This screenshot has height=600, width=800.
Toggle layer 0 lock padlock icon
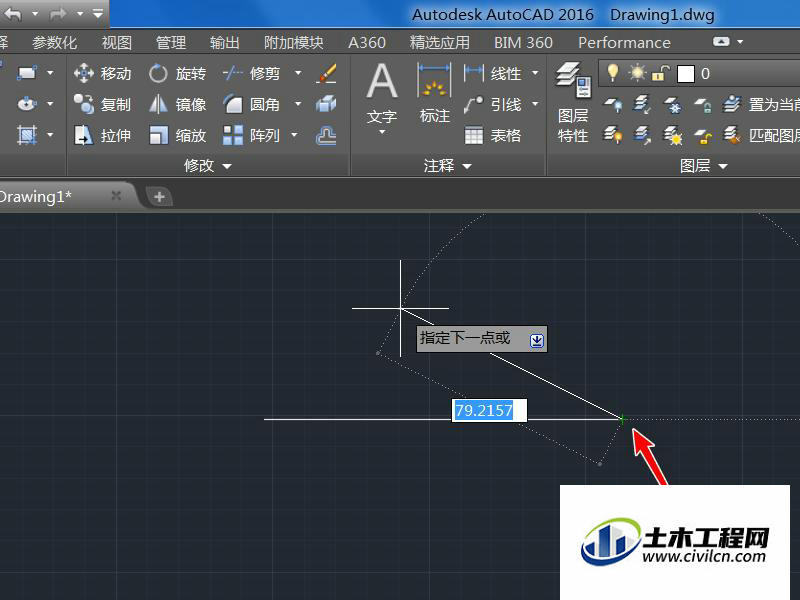point(661,73)
